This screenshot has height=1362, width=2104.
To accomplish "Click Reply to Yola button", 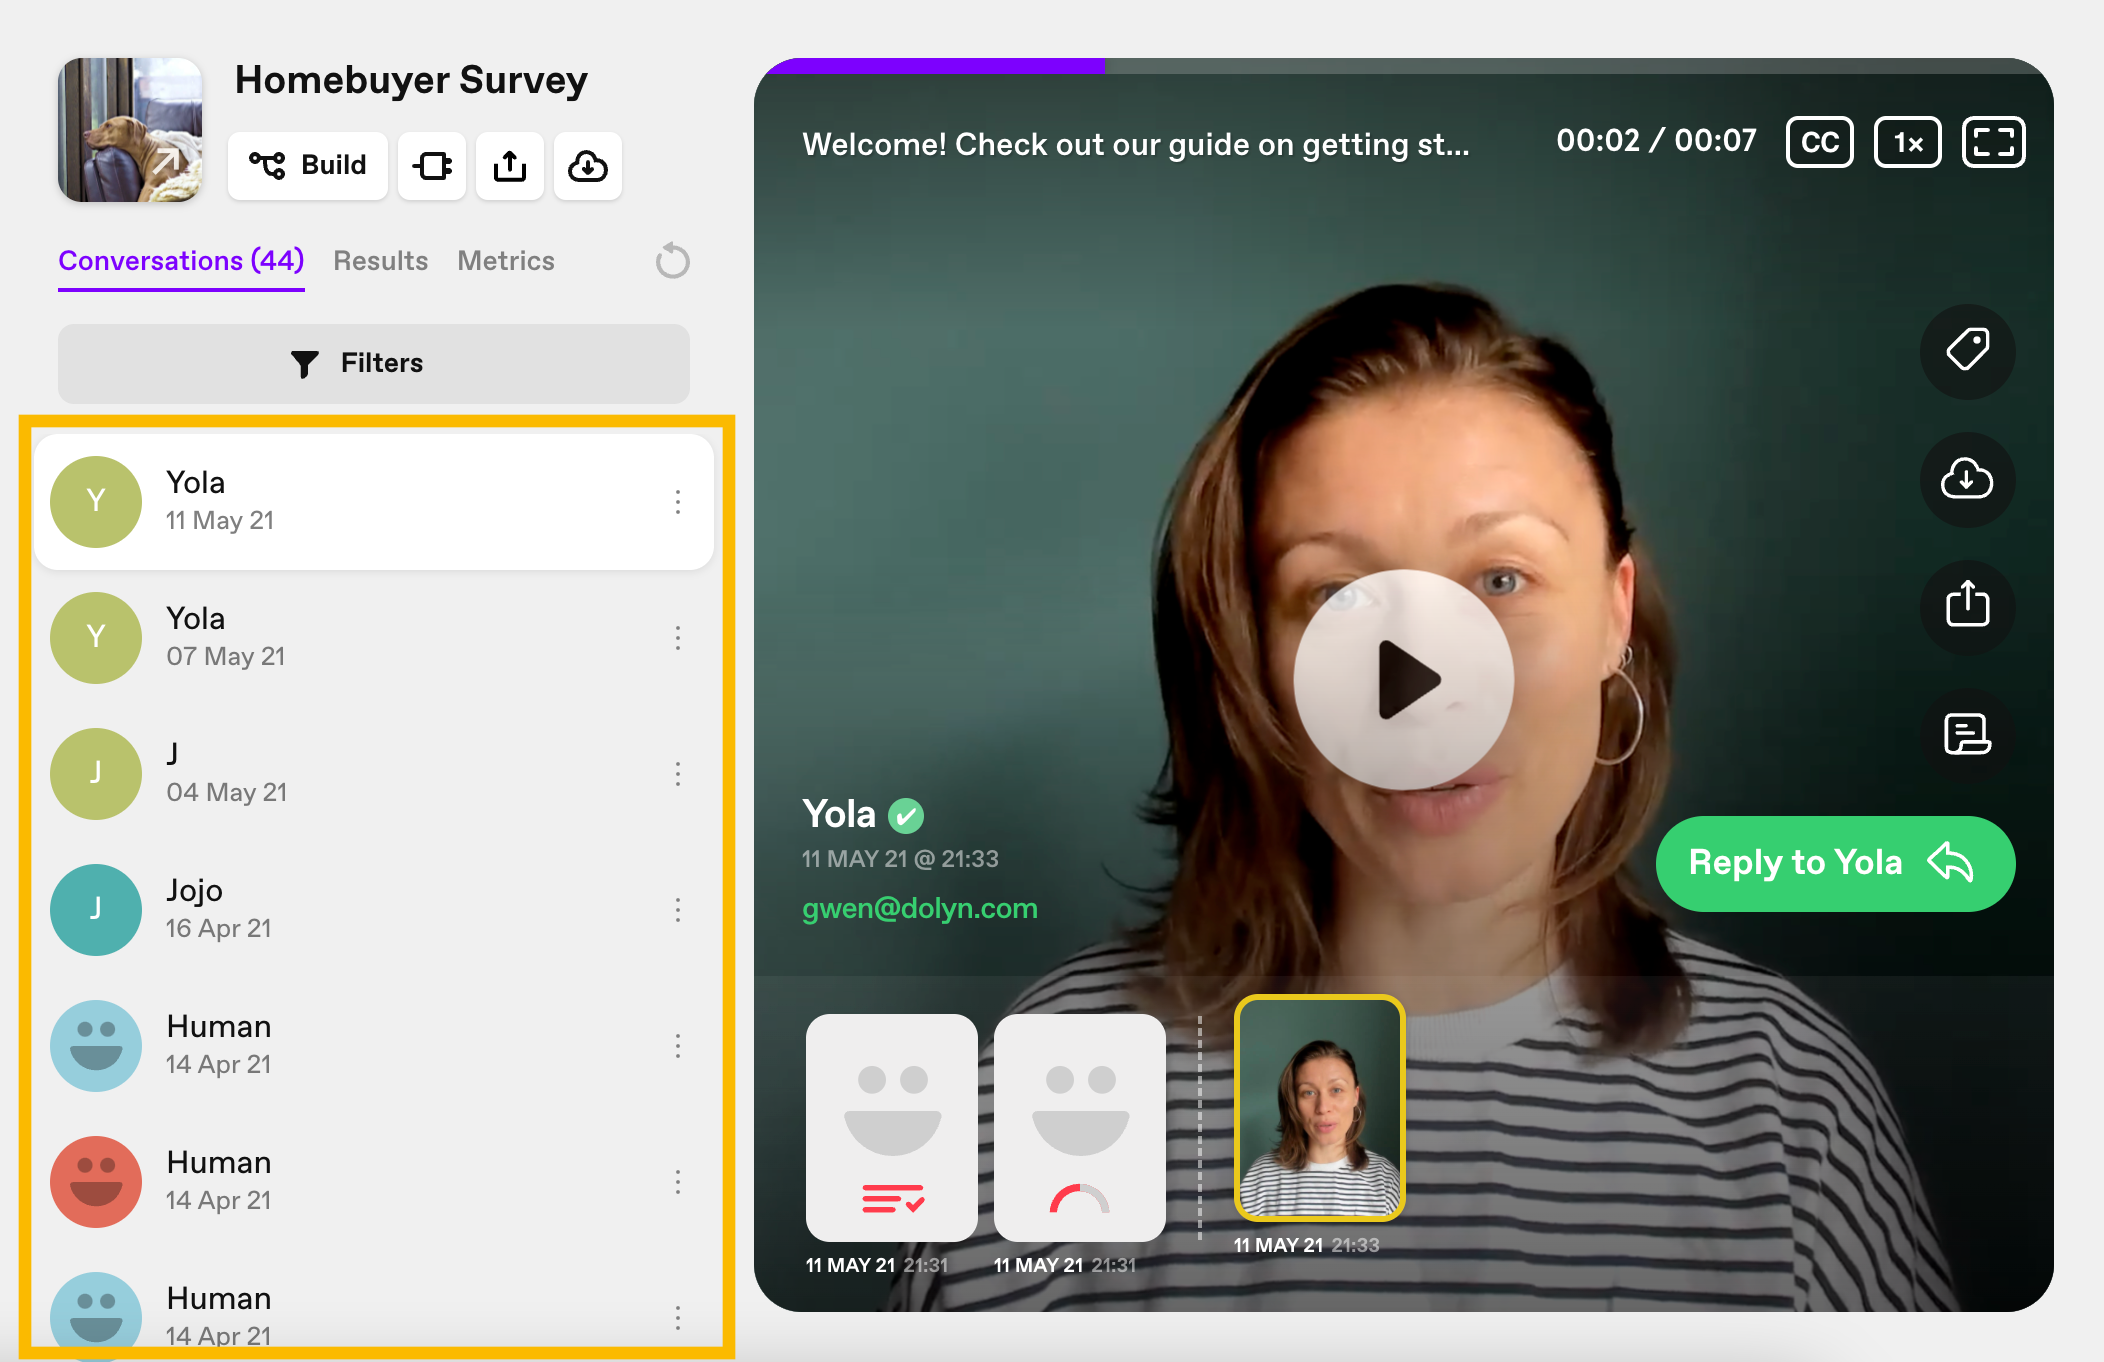I will click(1835, 863).
